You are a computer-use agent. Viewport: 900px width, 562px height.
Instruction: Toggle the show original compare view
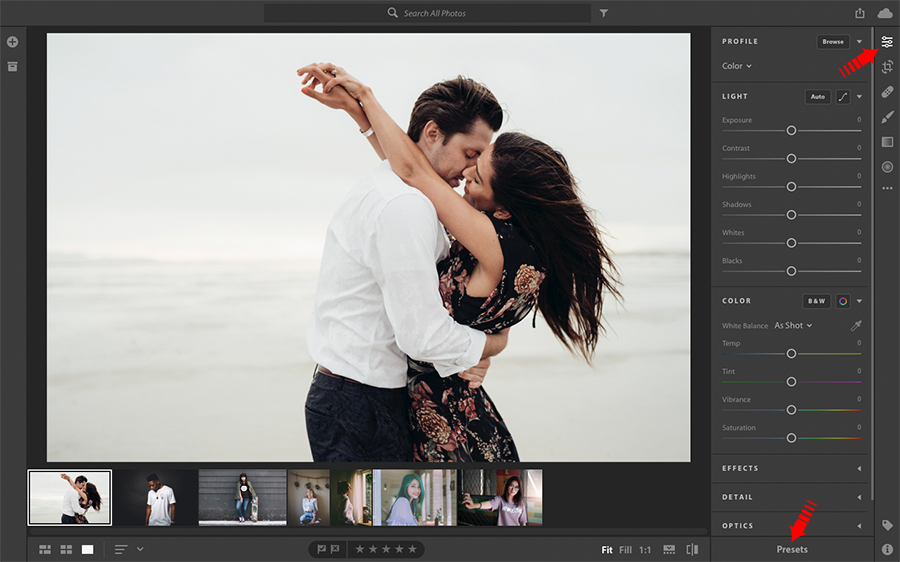(x=692, y=550)
